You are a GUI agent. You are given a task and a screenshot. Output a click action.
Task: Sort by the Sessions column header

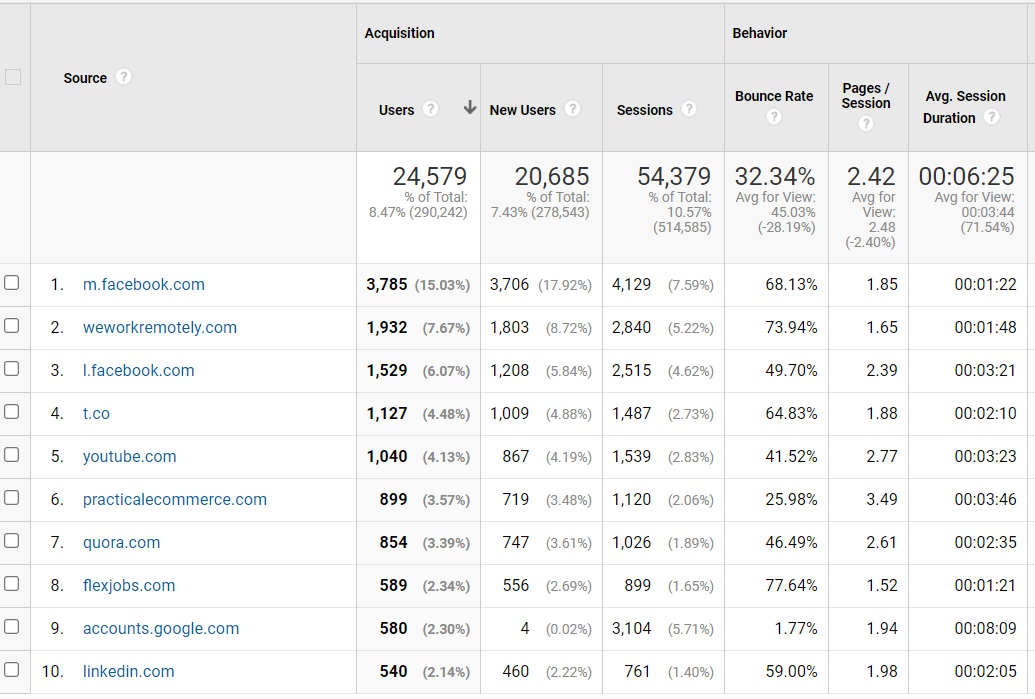pos(644,110)
